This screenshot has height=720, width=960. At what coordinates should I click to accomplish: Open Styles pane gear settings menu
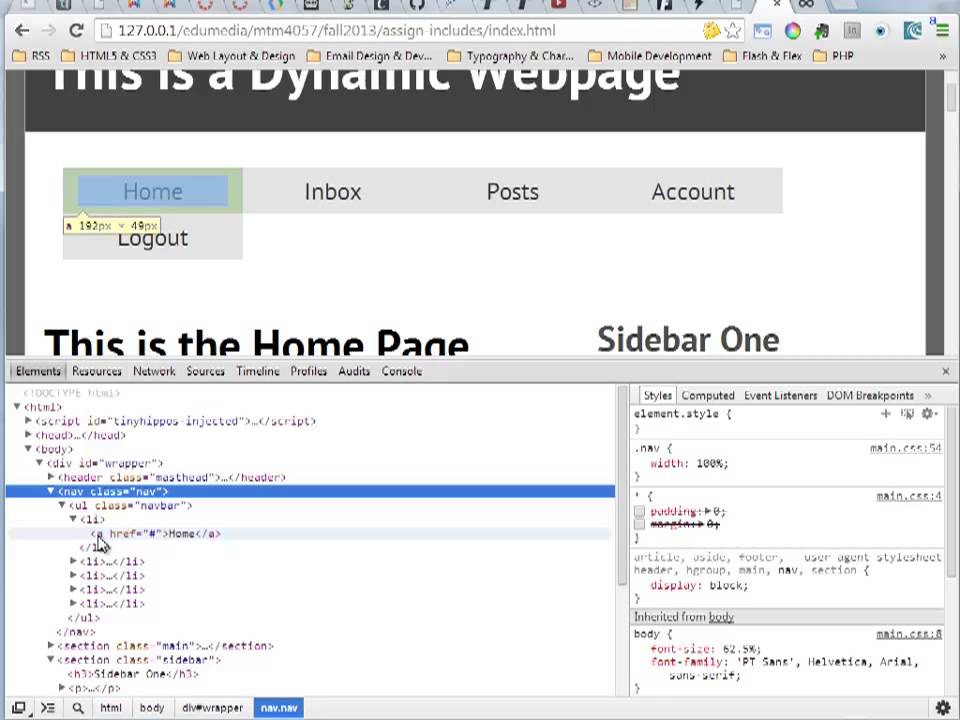click(x=929, y=414)
